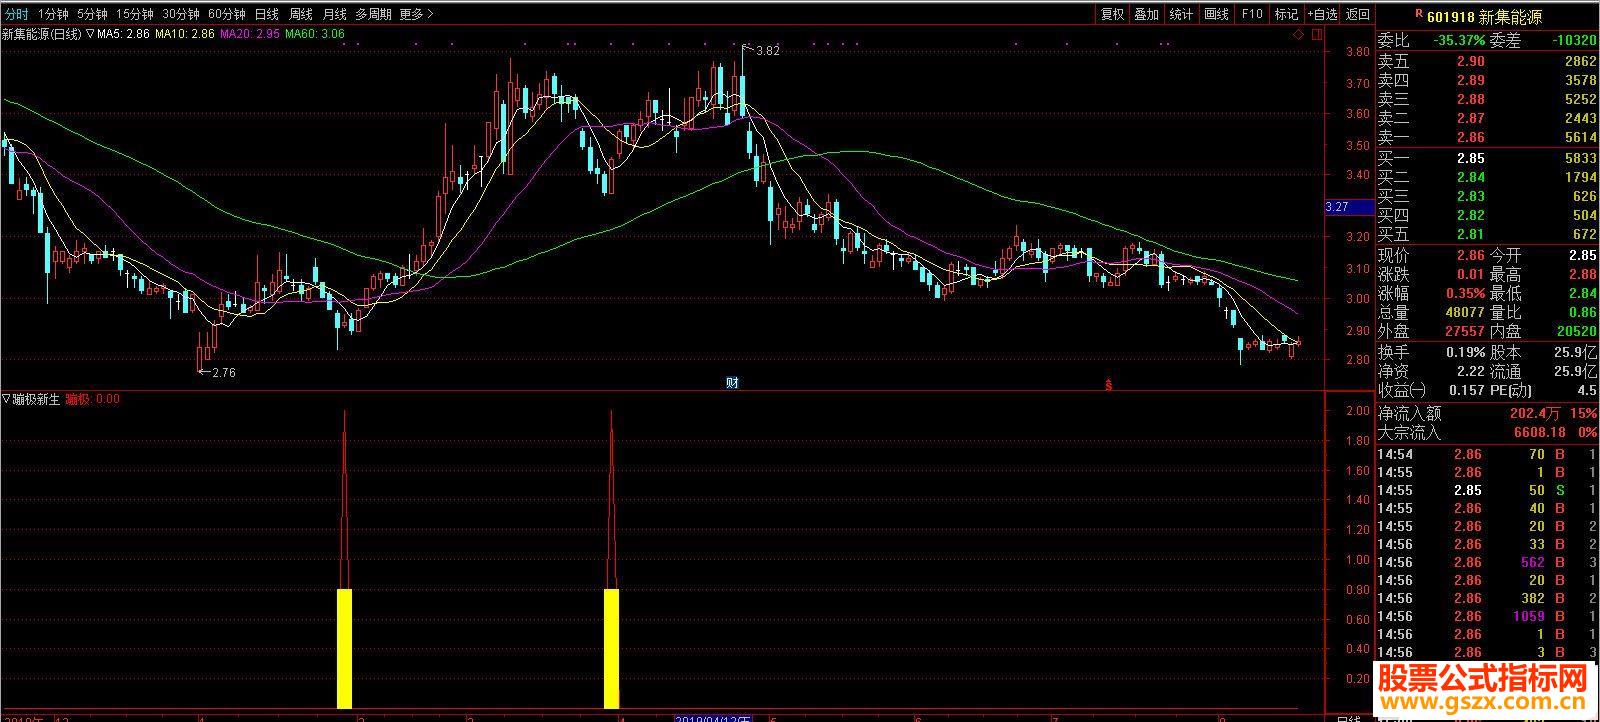This screenshot has width=1600, height=722.
Task: Click the 净流入额 202.4万 row
Action: click(x=1487, y=413)
